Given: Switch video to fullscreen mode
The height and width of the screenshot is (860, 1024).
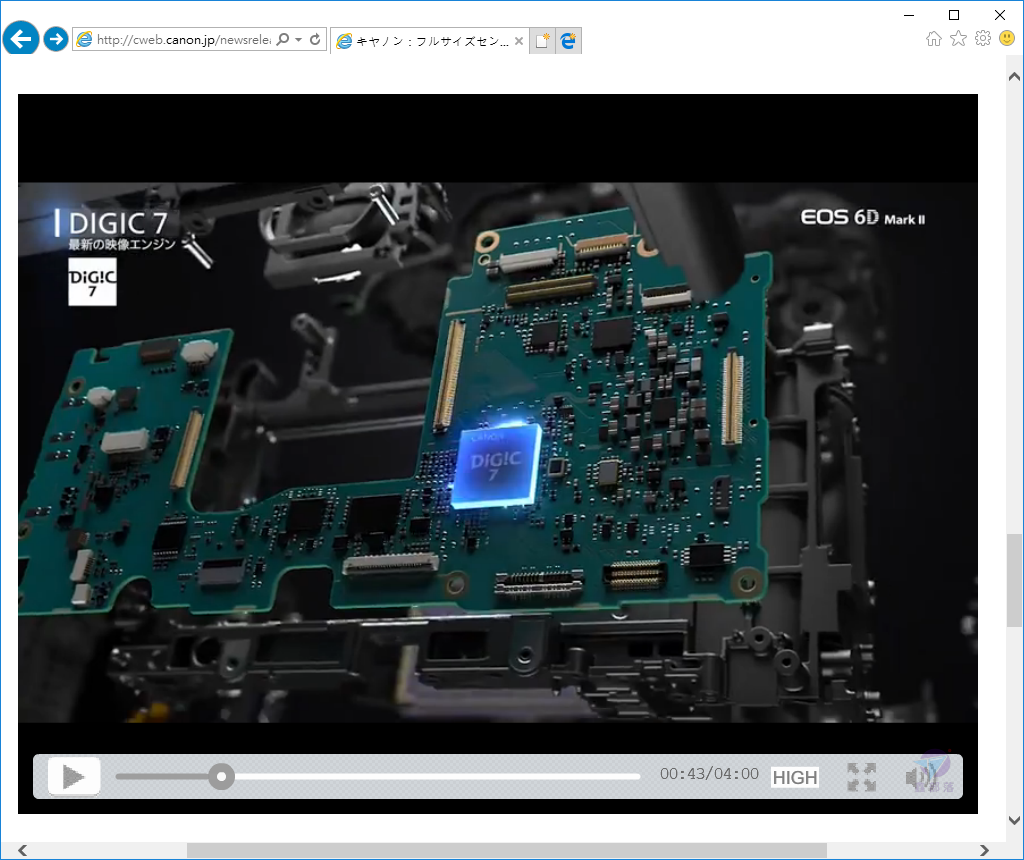Looking at the screenshot, I should point(861,777).
